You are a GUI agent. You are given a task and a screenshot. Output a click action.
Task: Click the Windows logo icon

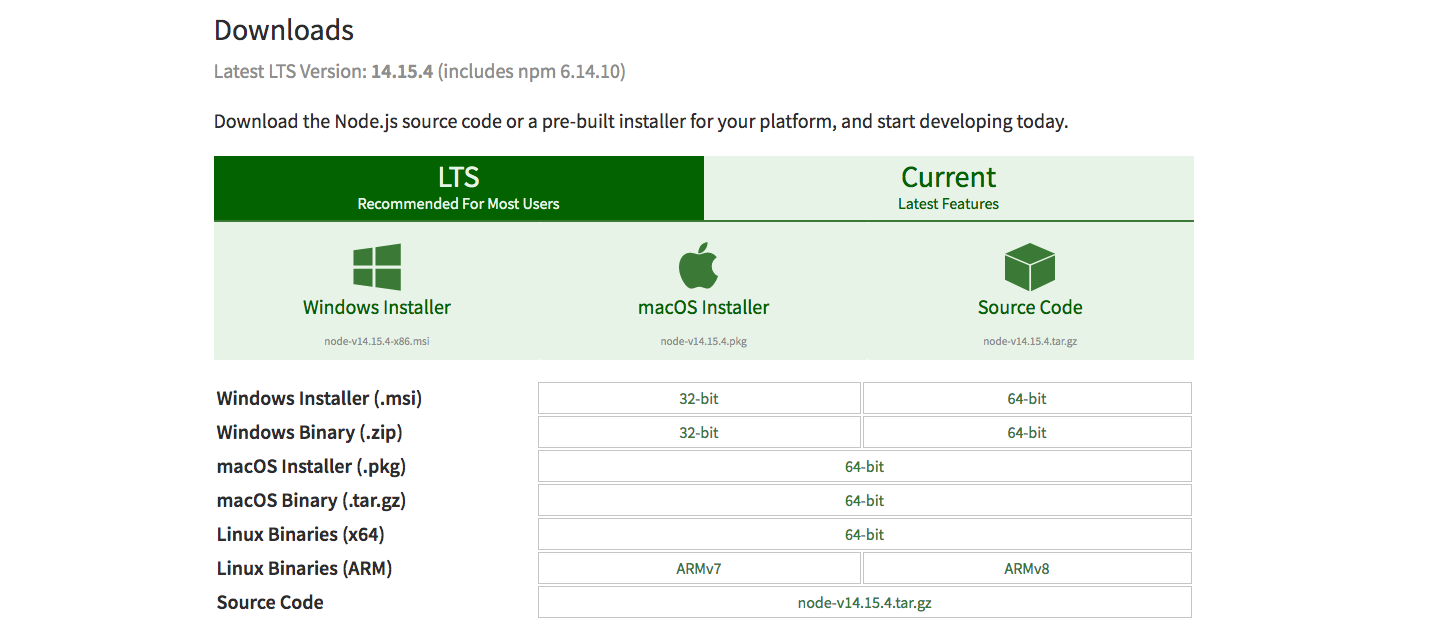tap(377, 267)
